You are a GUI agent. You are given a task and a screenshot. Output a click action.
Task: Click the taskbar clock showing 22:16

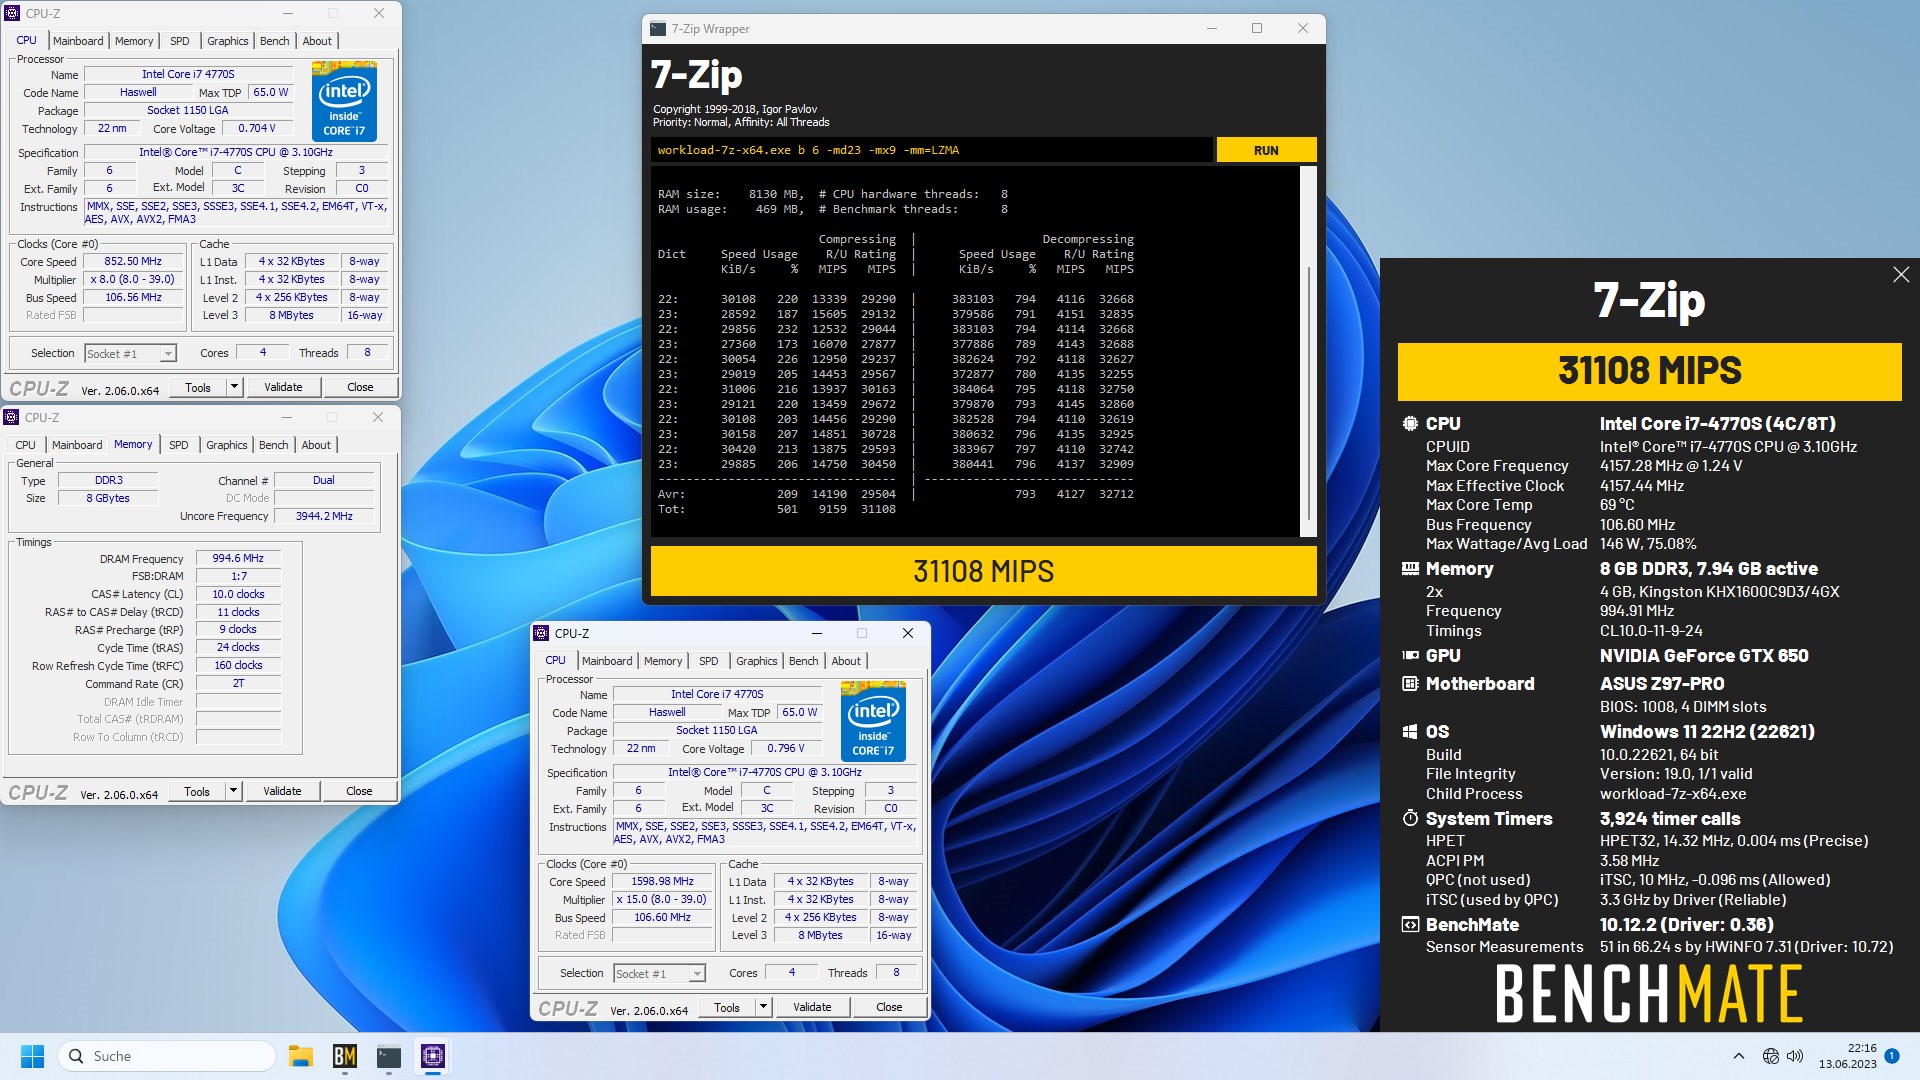1847,1056
